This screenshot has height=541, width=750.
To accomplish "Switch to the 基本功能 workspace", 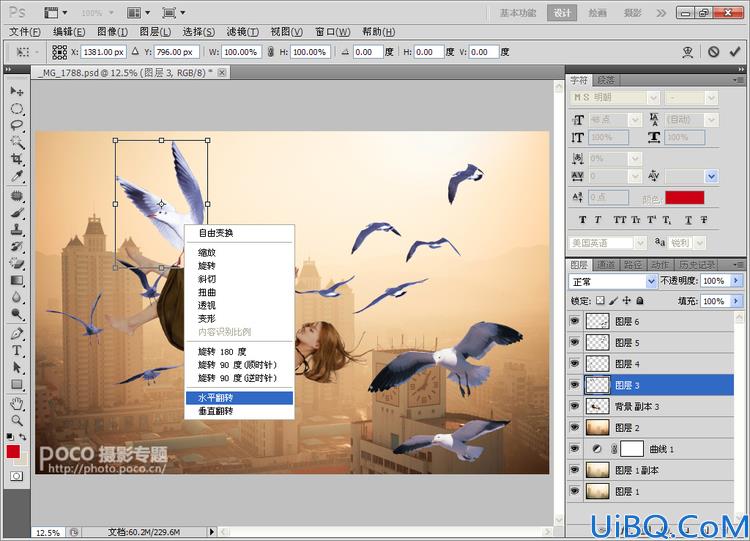I will pos(518,13).
